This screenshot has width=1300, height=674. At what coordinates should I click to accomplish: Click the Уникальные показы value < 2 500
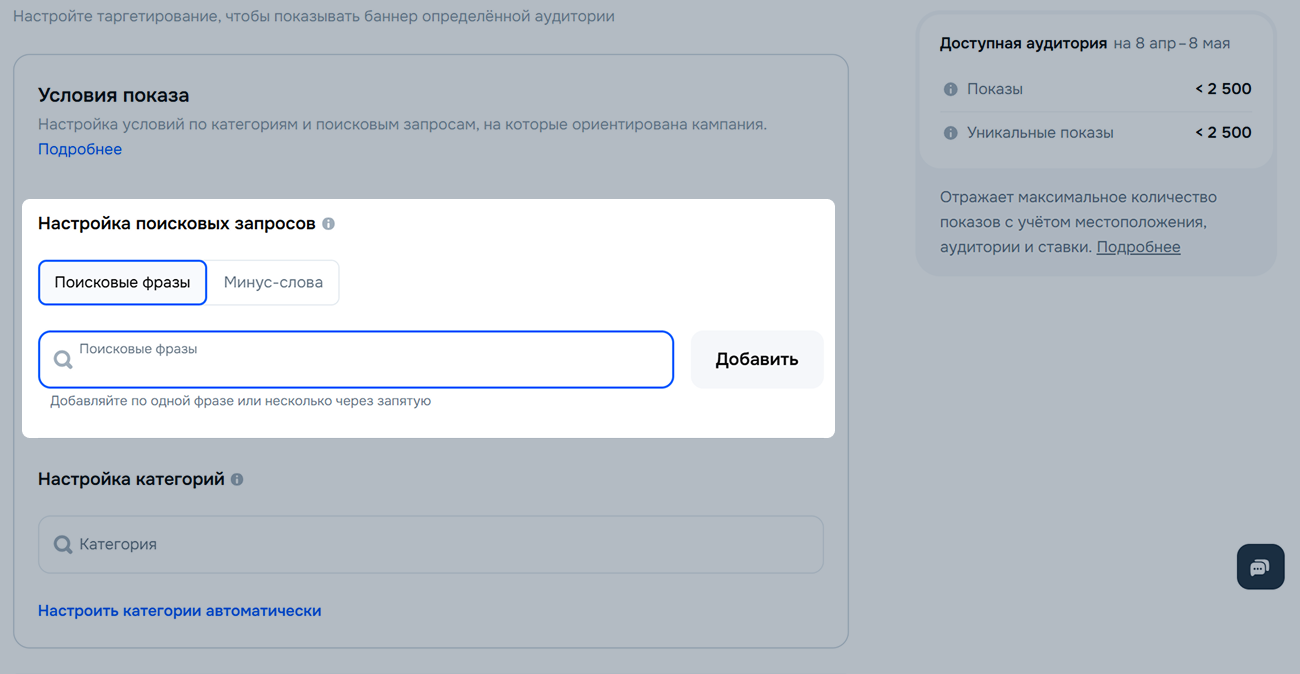[x=1223, y=133]
